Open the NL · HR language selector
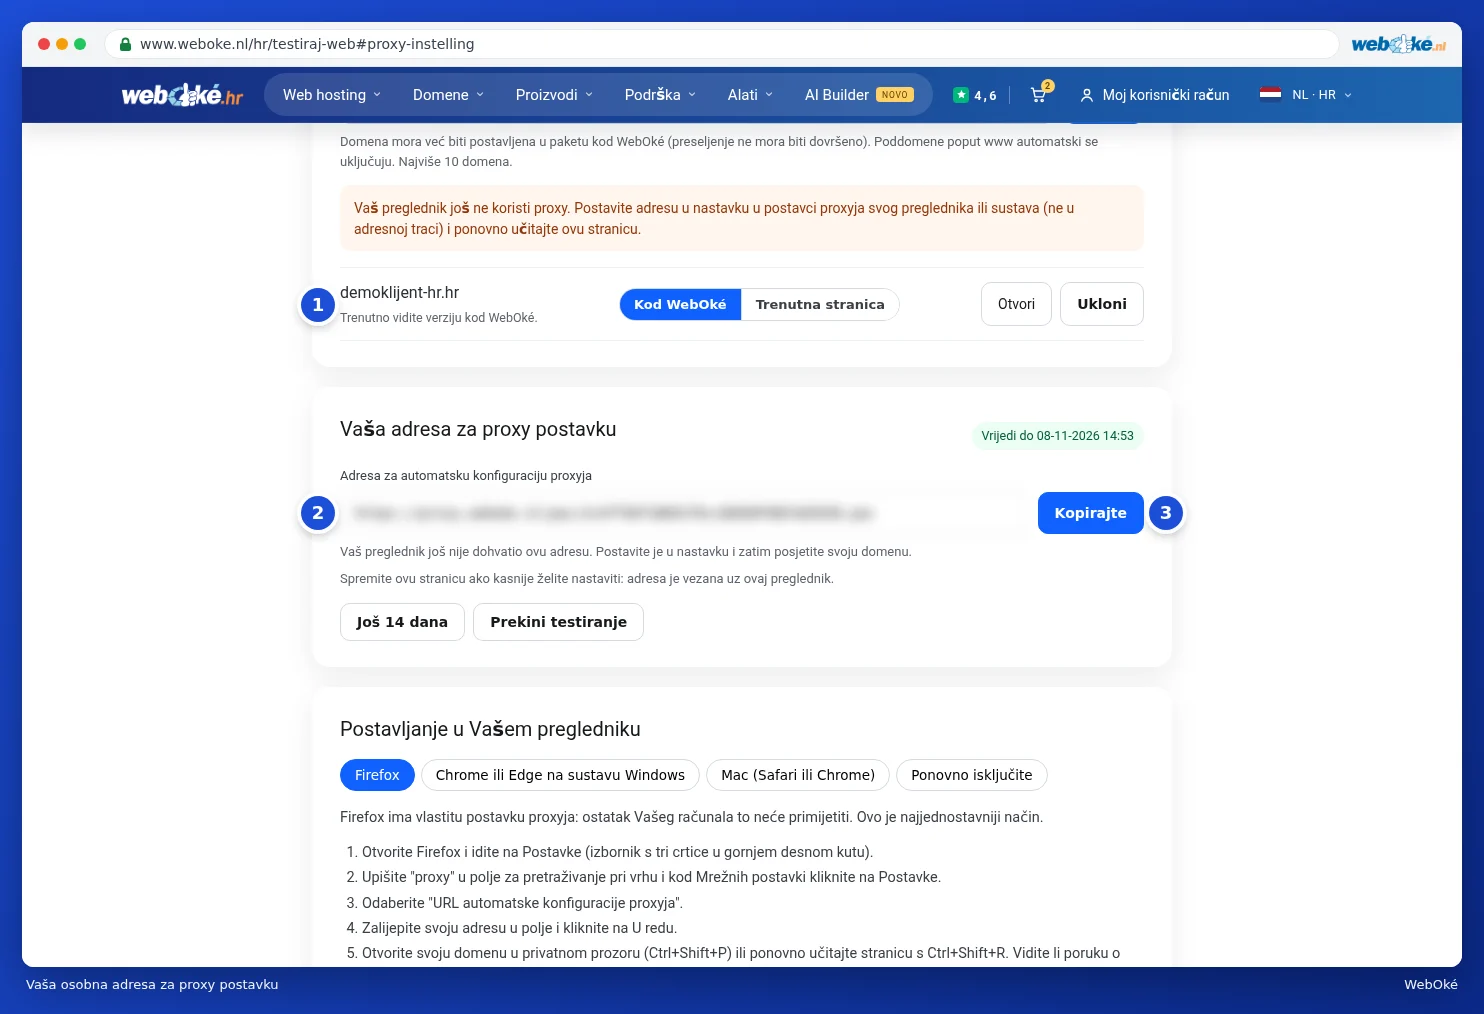This screenshot has width=1484, height=1014. coord(1306,95)
